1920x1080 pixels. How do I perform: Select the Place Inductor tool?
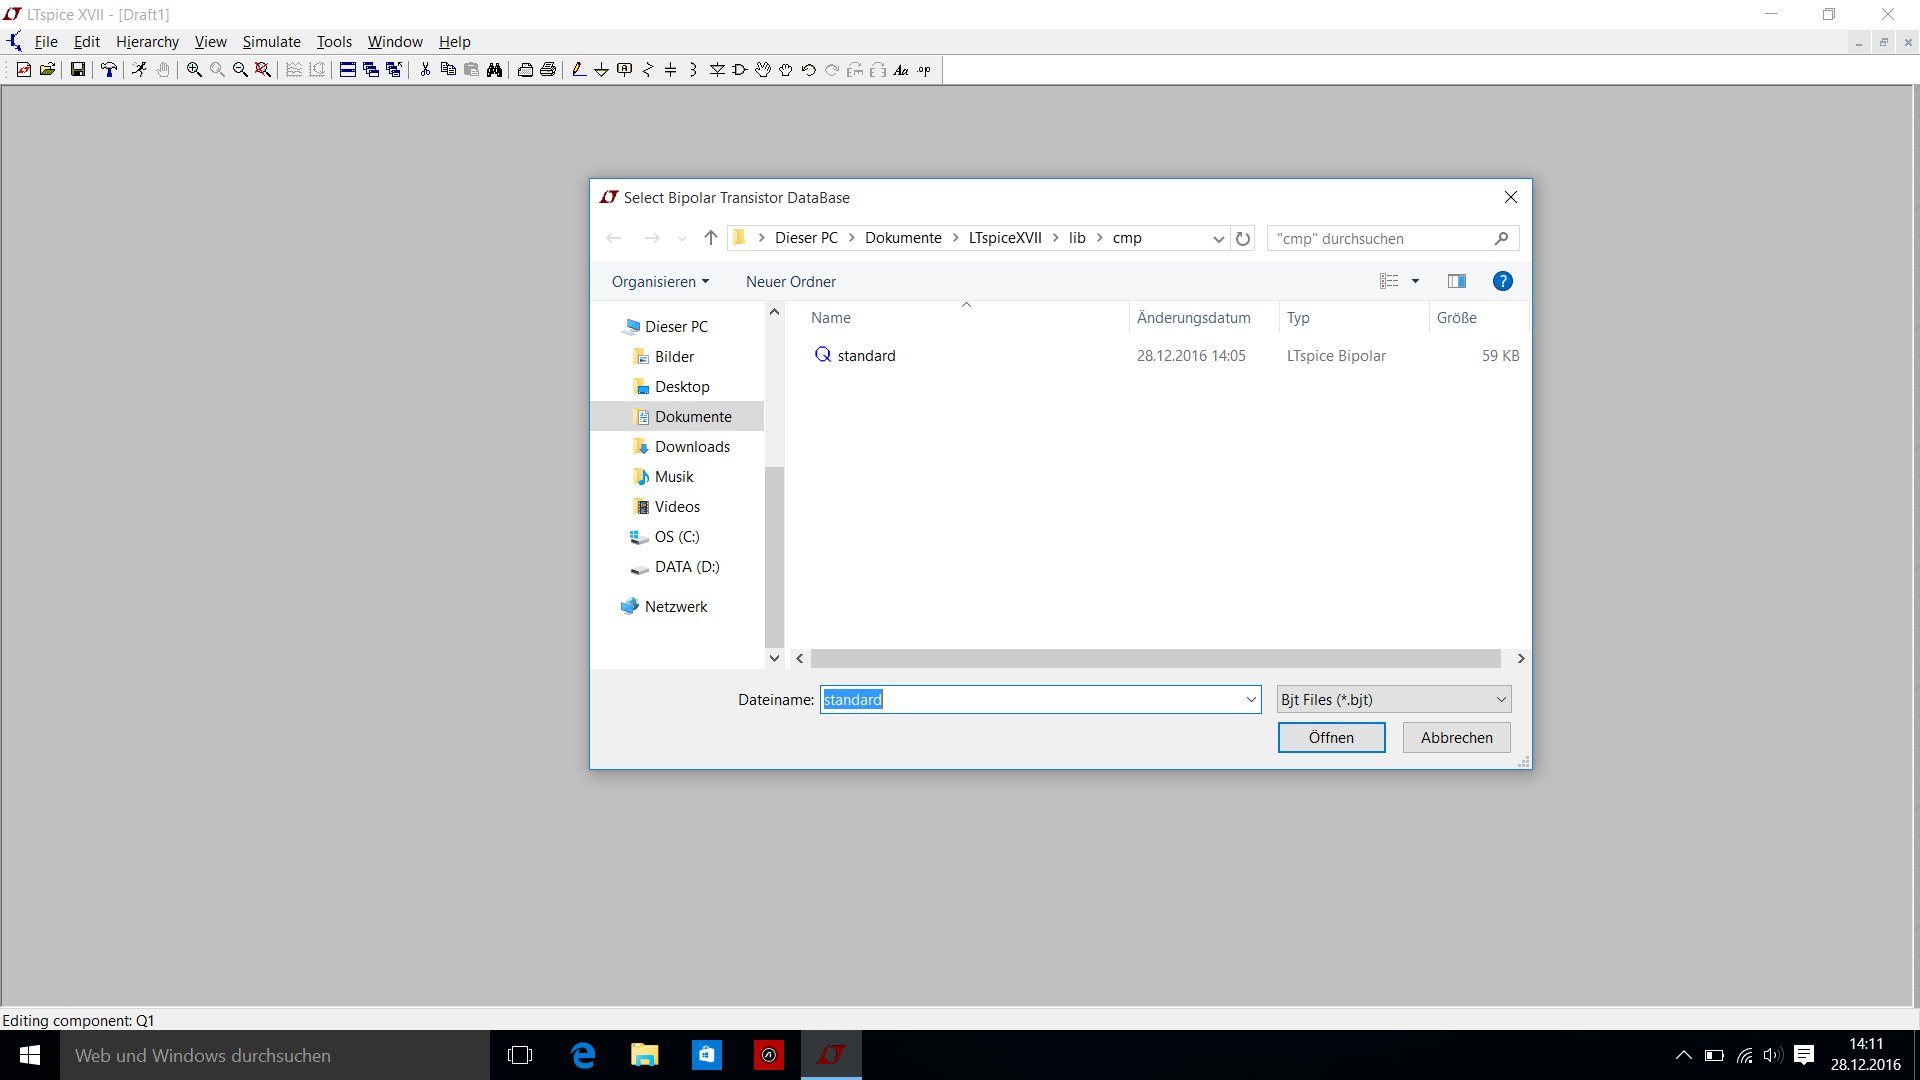tap(694, 70)
